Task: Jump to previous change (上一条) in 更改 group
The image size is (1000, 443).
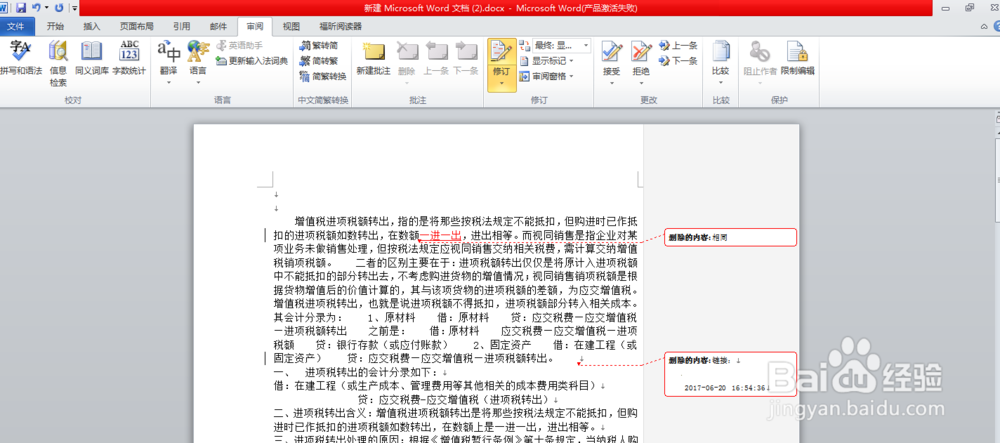Action: pos(679,45)
